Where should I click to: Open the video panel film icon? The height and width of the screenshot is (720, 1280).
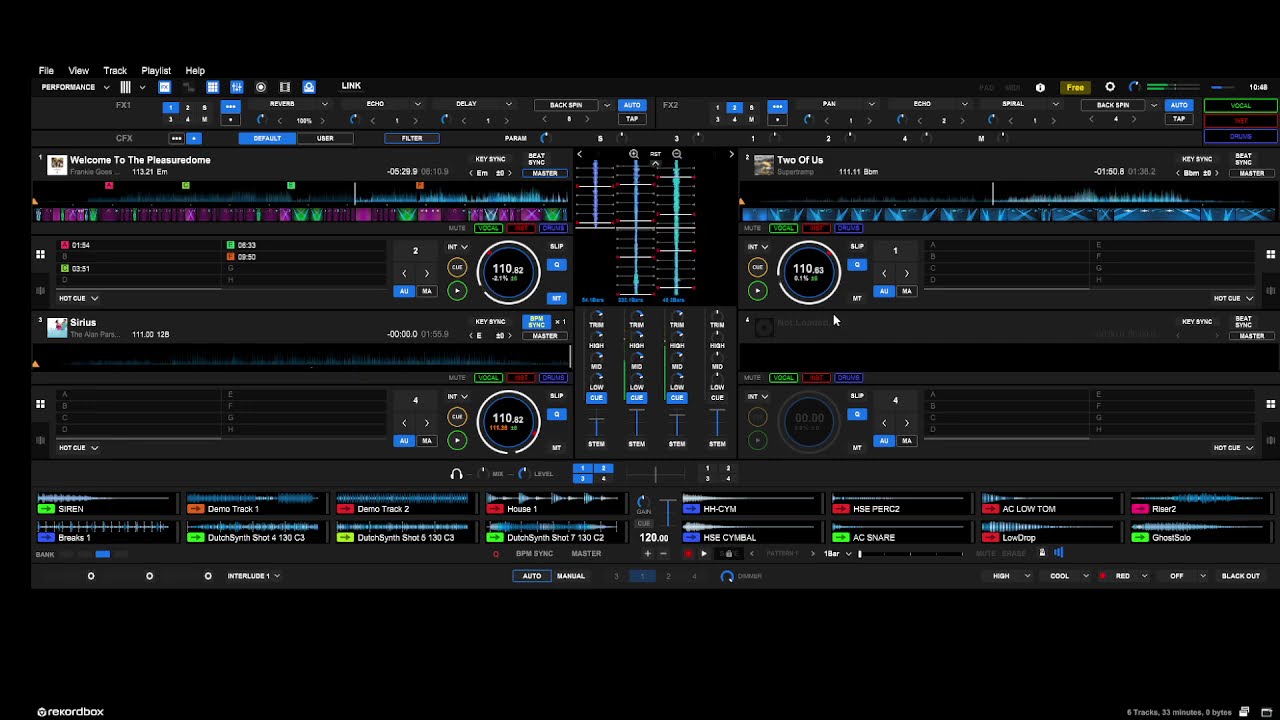pyautogui.click(x=285, y=87)
